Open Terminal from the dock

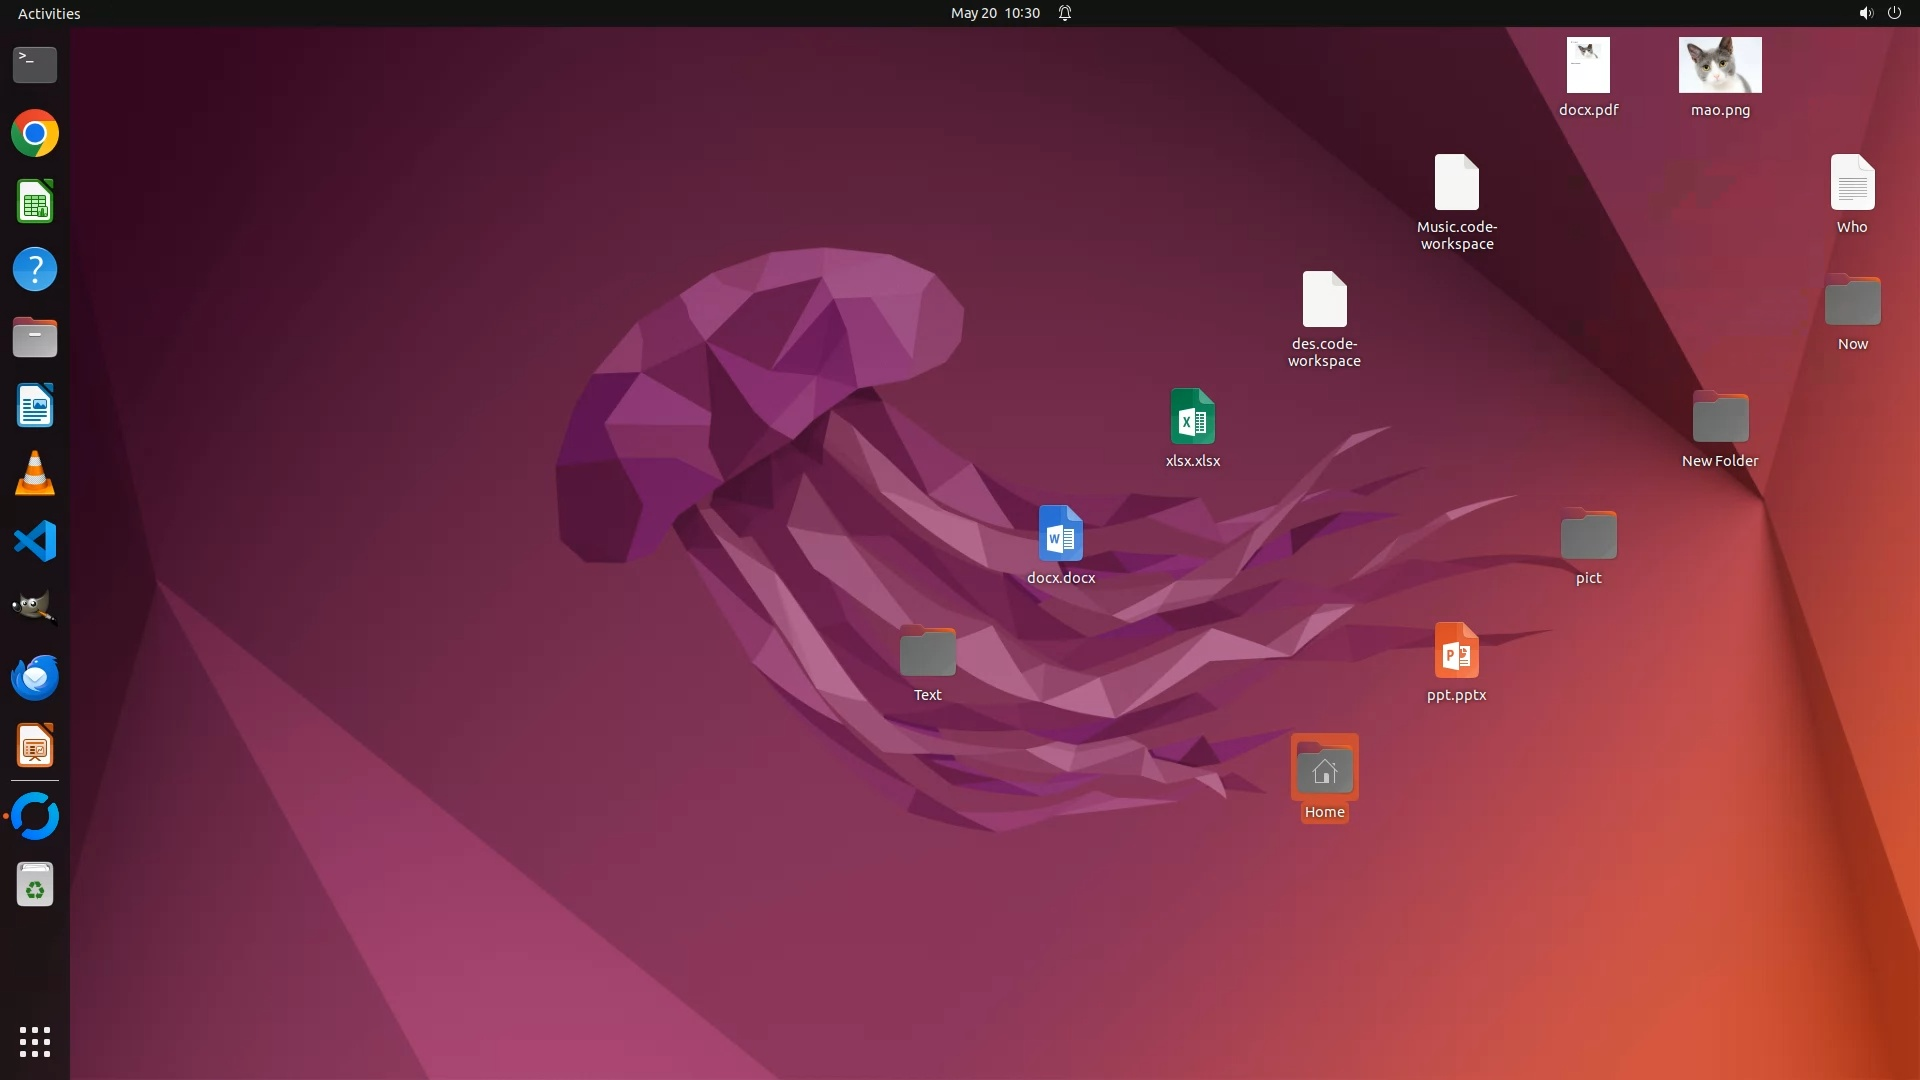tap(35, 64)
